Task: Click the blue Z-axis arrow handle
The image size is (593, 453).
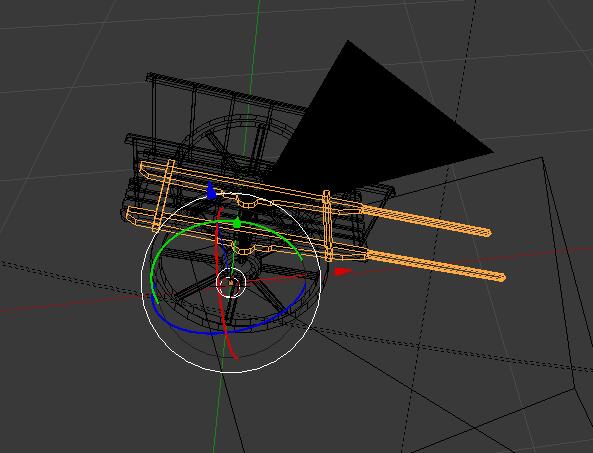Action: coord(211,191)
